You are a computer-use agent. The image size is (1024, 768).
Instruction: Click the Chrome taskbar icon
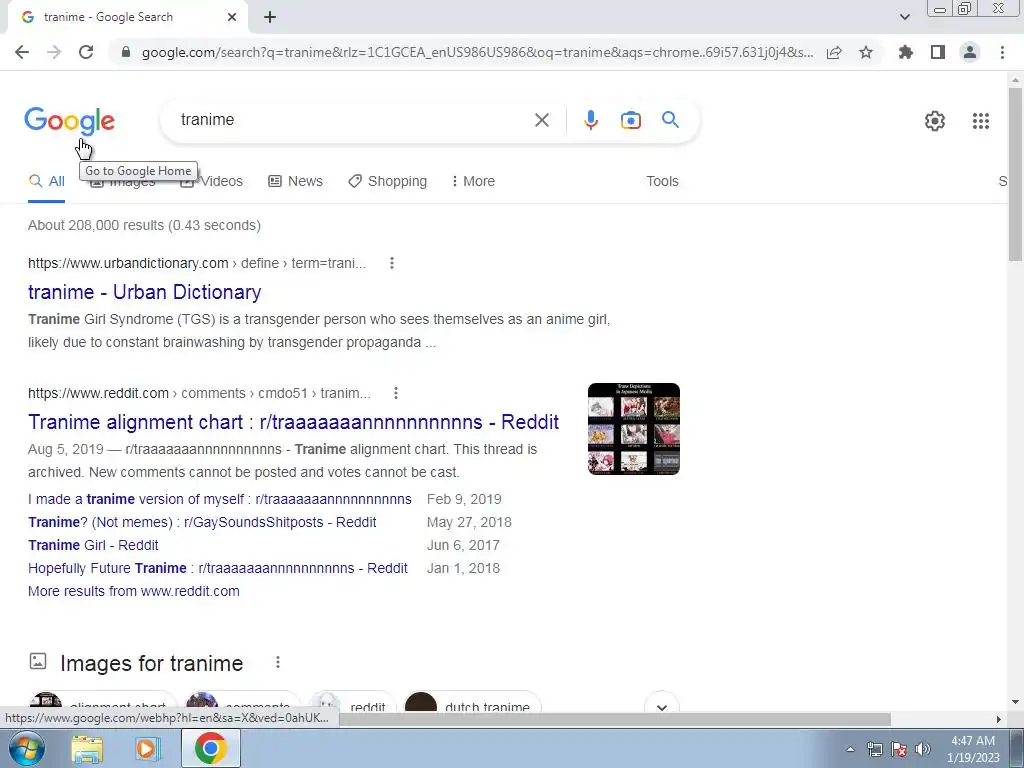click(x=210, y=748)
